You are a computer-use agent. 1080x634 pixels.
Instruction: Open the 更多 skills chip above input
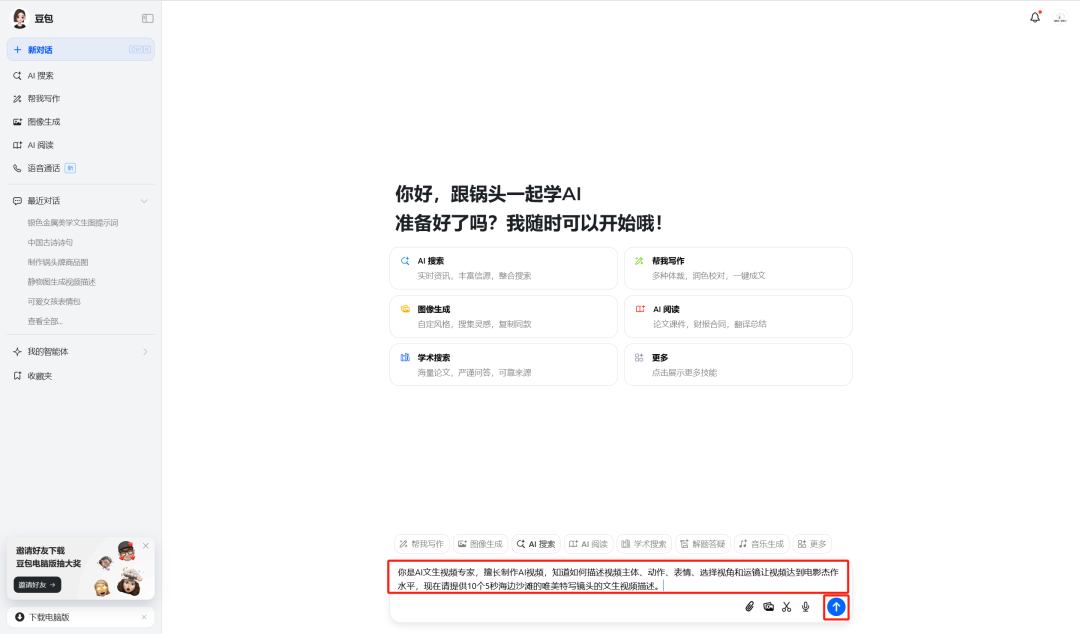pyautogui.click(x=812, y=544)
